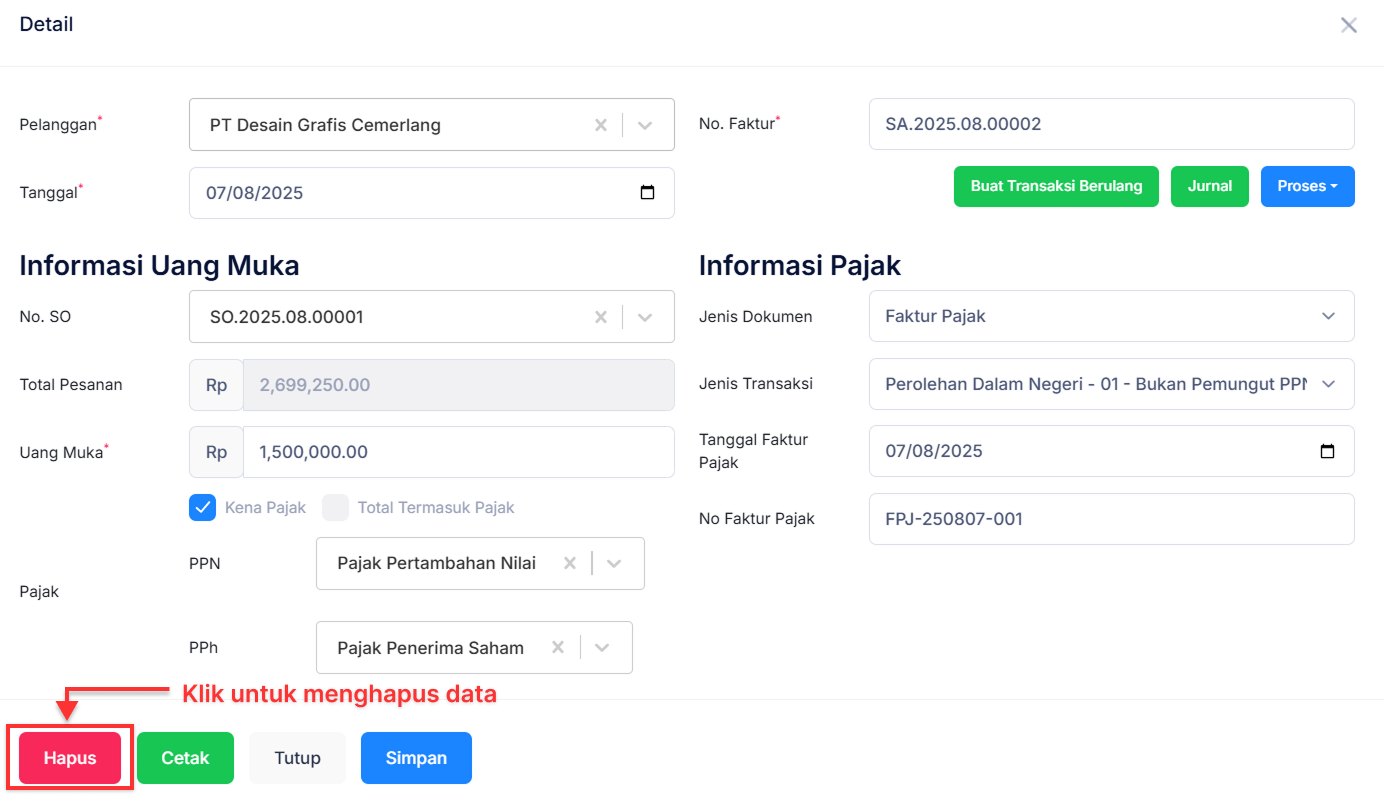Click Tutup to close
1384x795 pixels.
coord(297,757)
